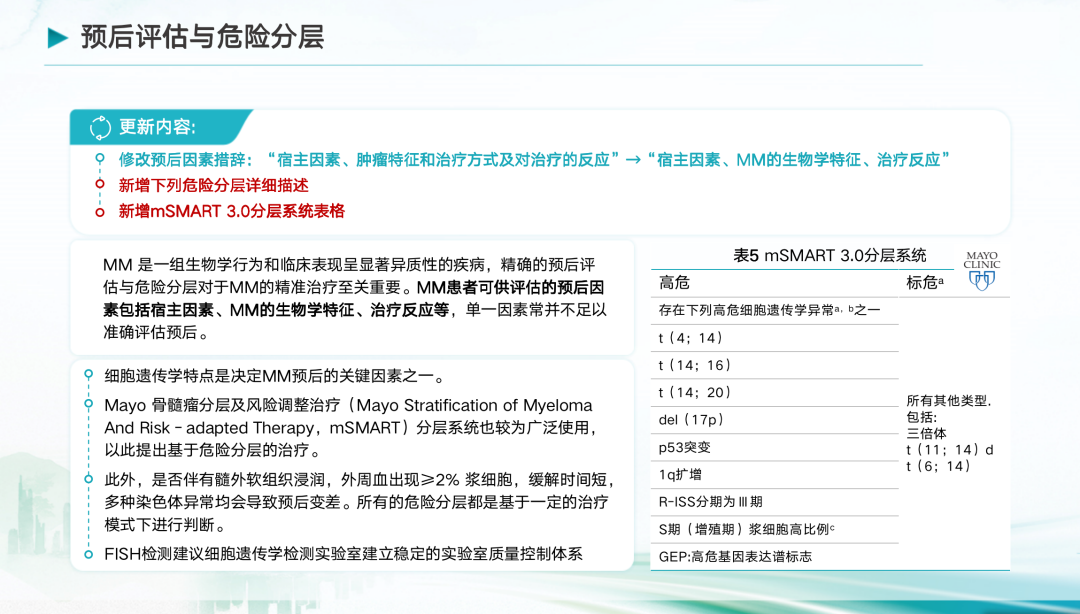Click the circular refresh icon beside 更新内容
Viewport: 1080px width, 614px height.
[100, 127]
